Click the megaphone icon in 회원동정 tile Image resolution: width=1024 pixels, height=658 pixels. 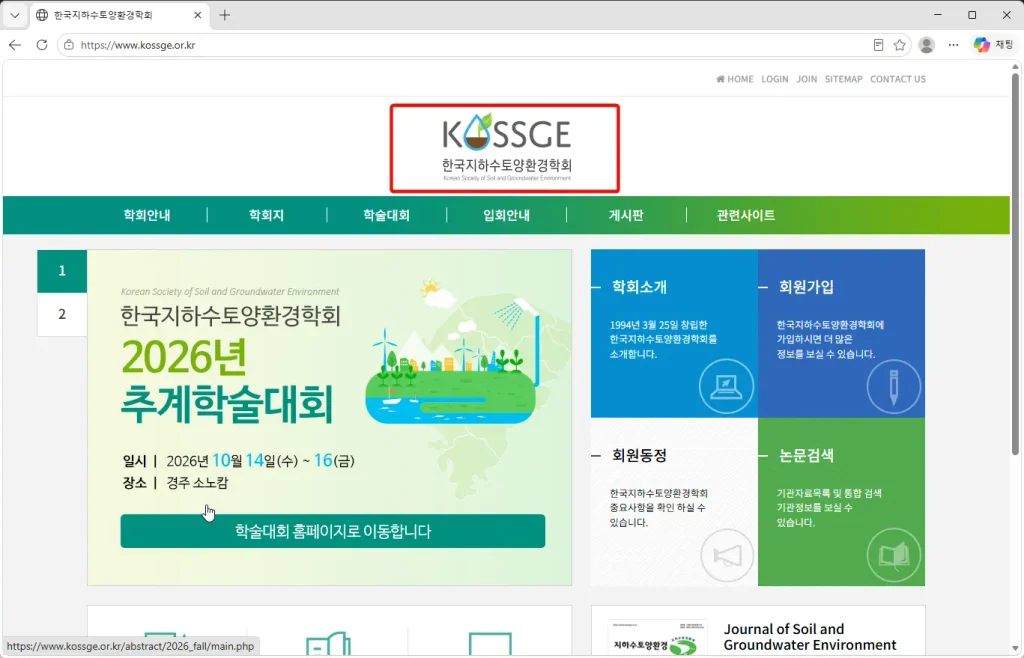[x=727, y=556]
